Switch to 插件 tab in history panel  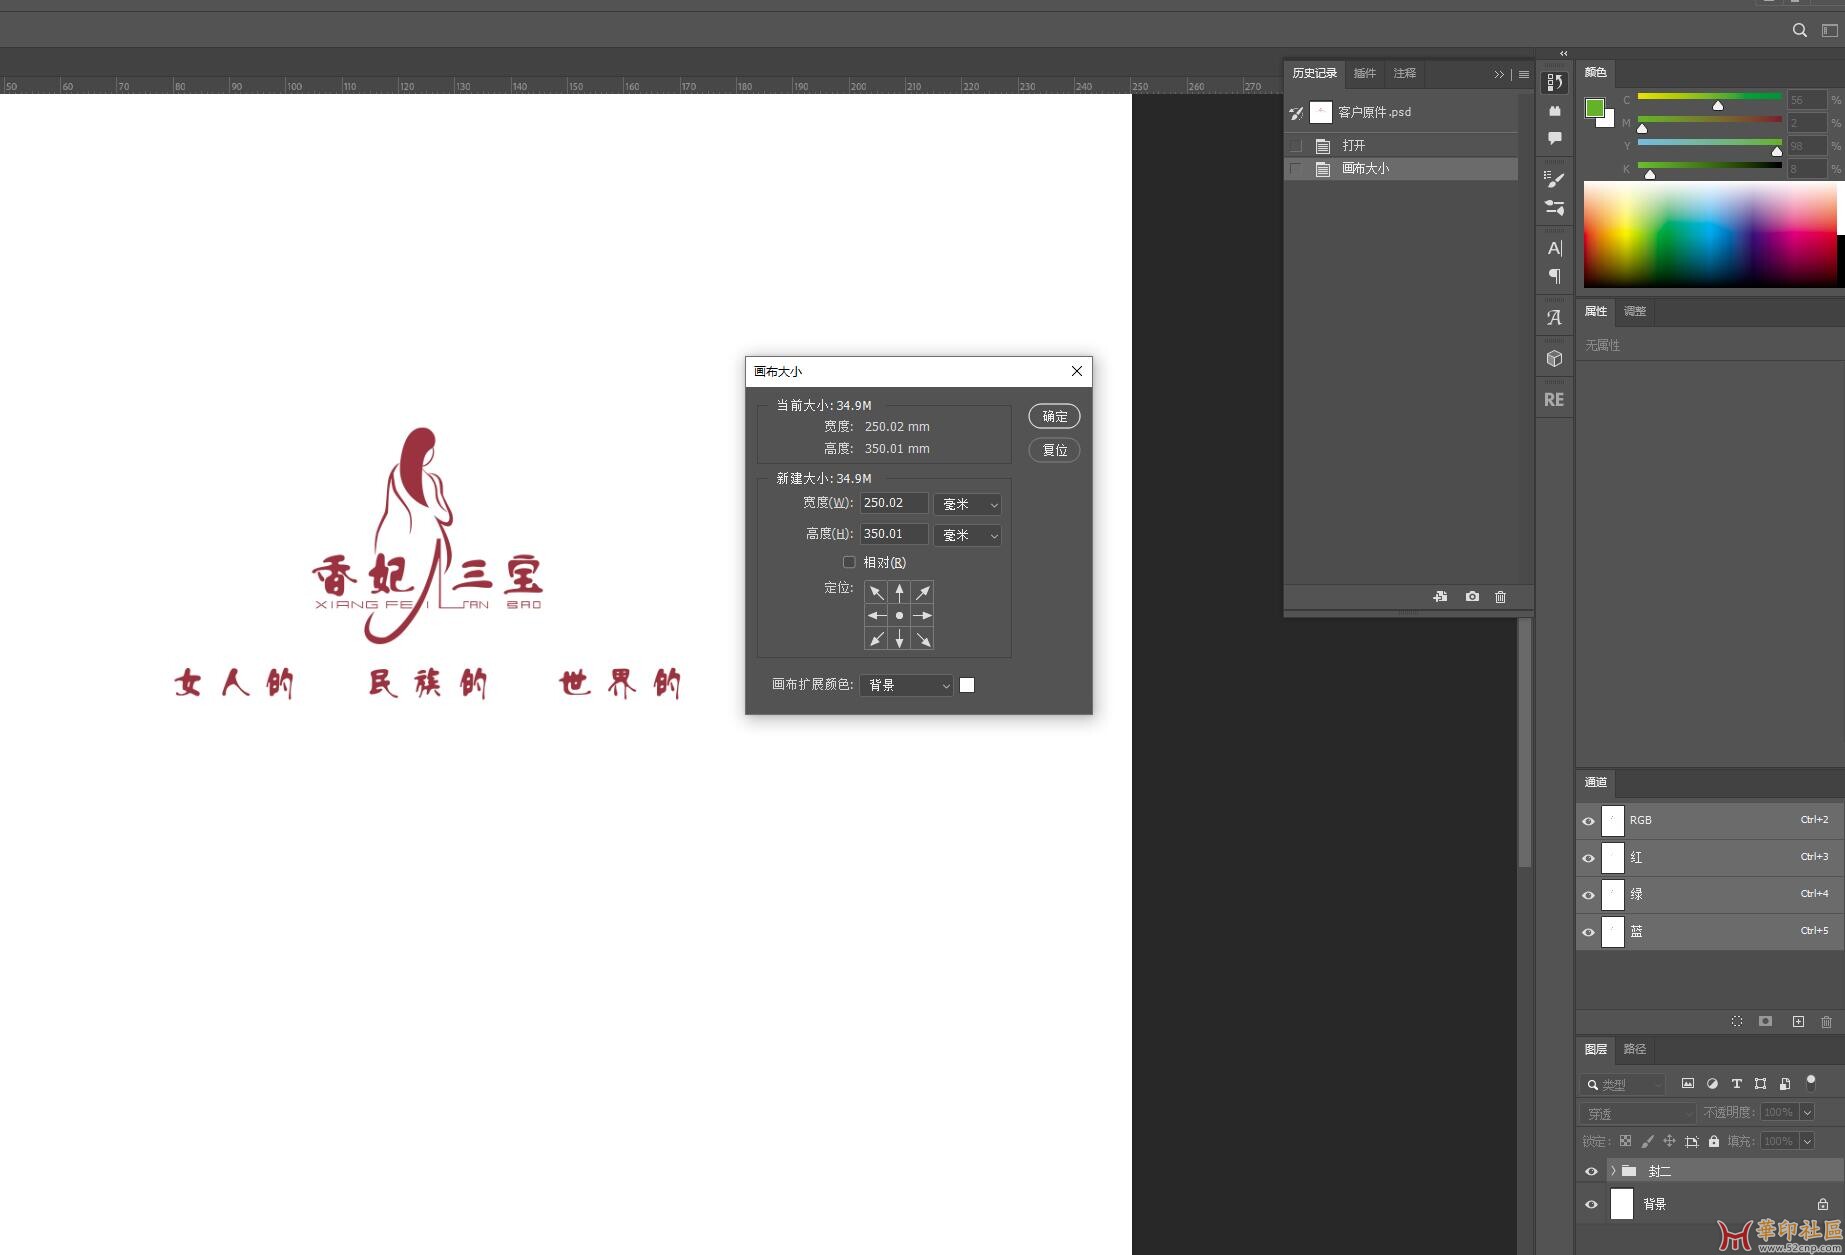[x=1364, y=73]
